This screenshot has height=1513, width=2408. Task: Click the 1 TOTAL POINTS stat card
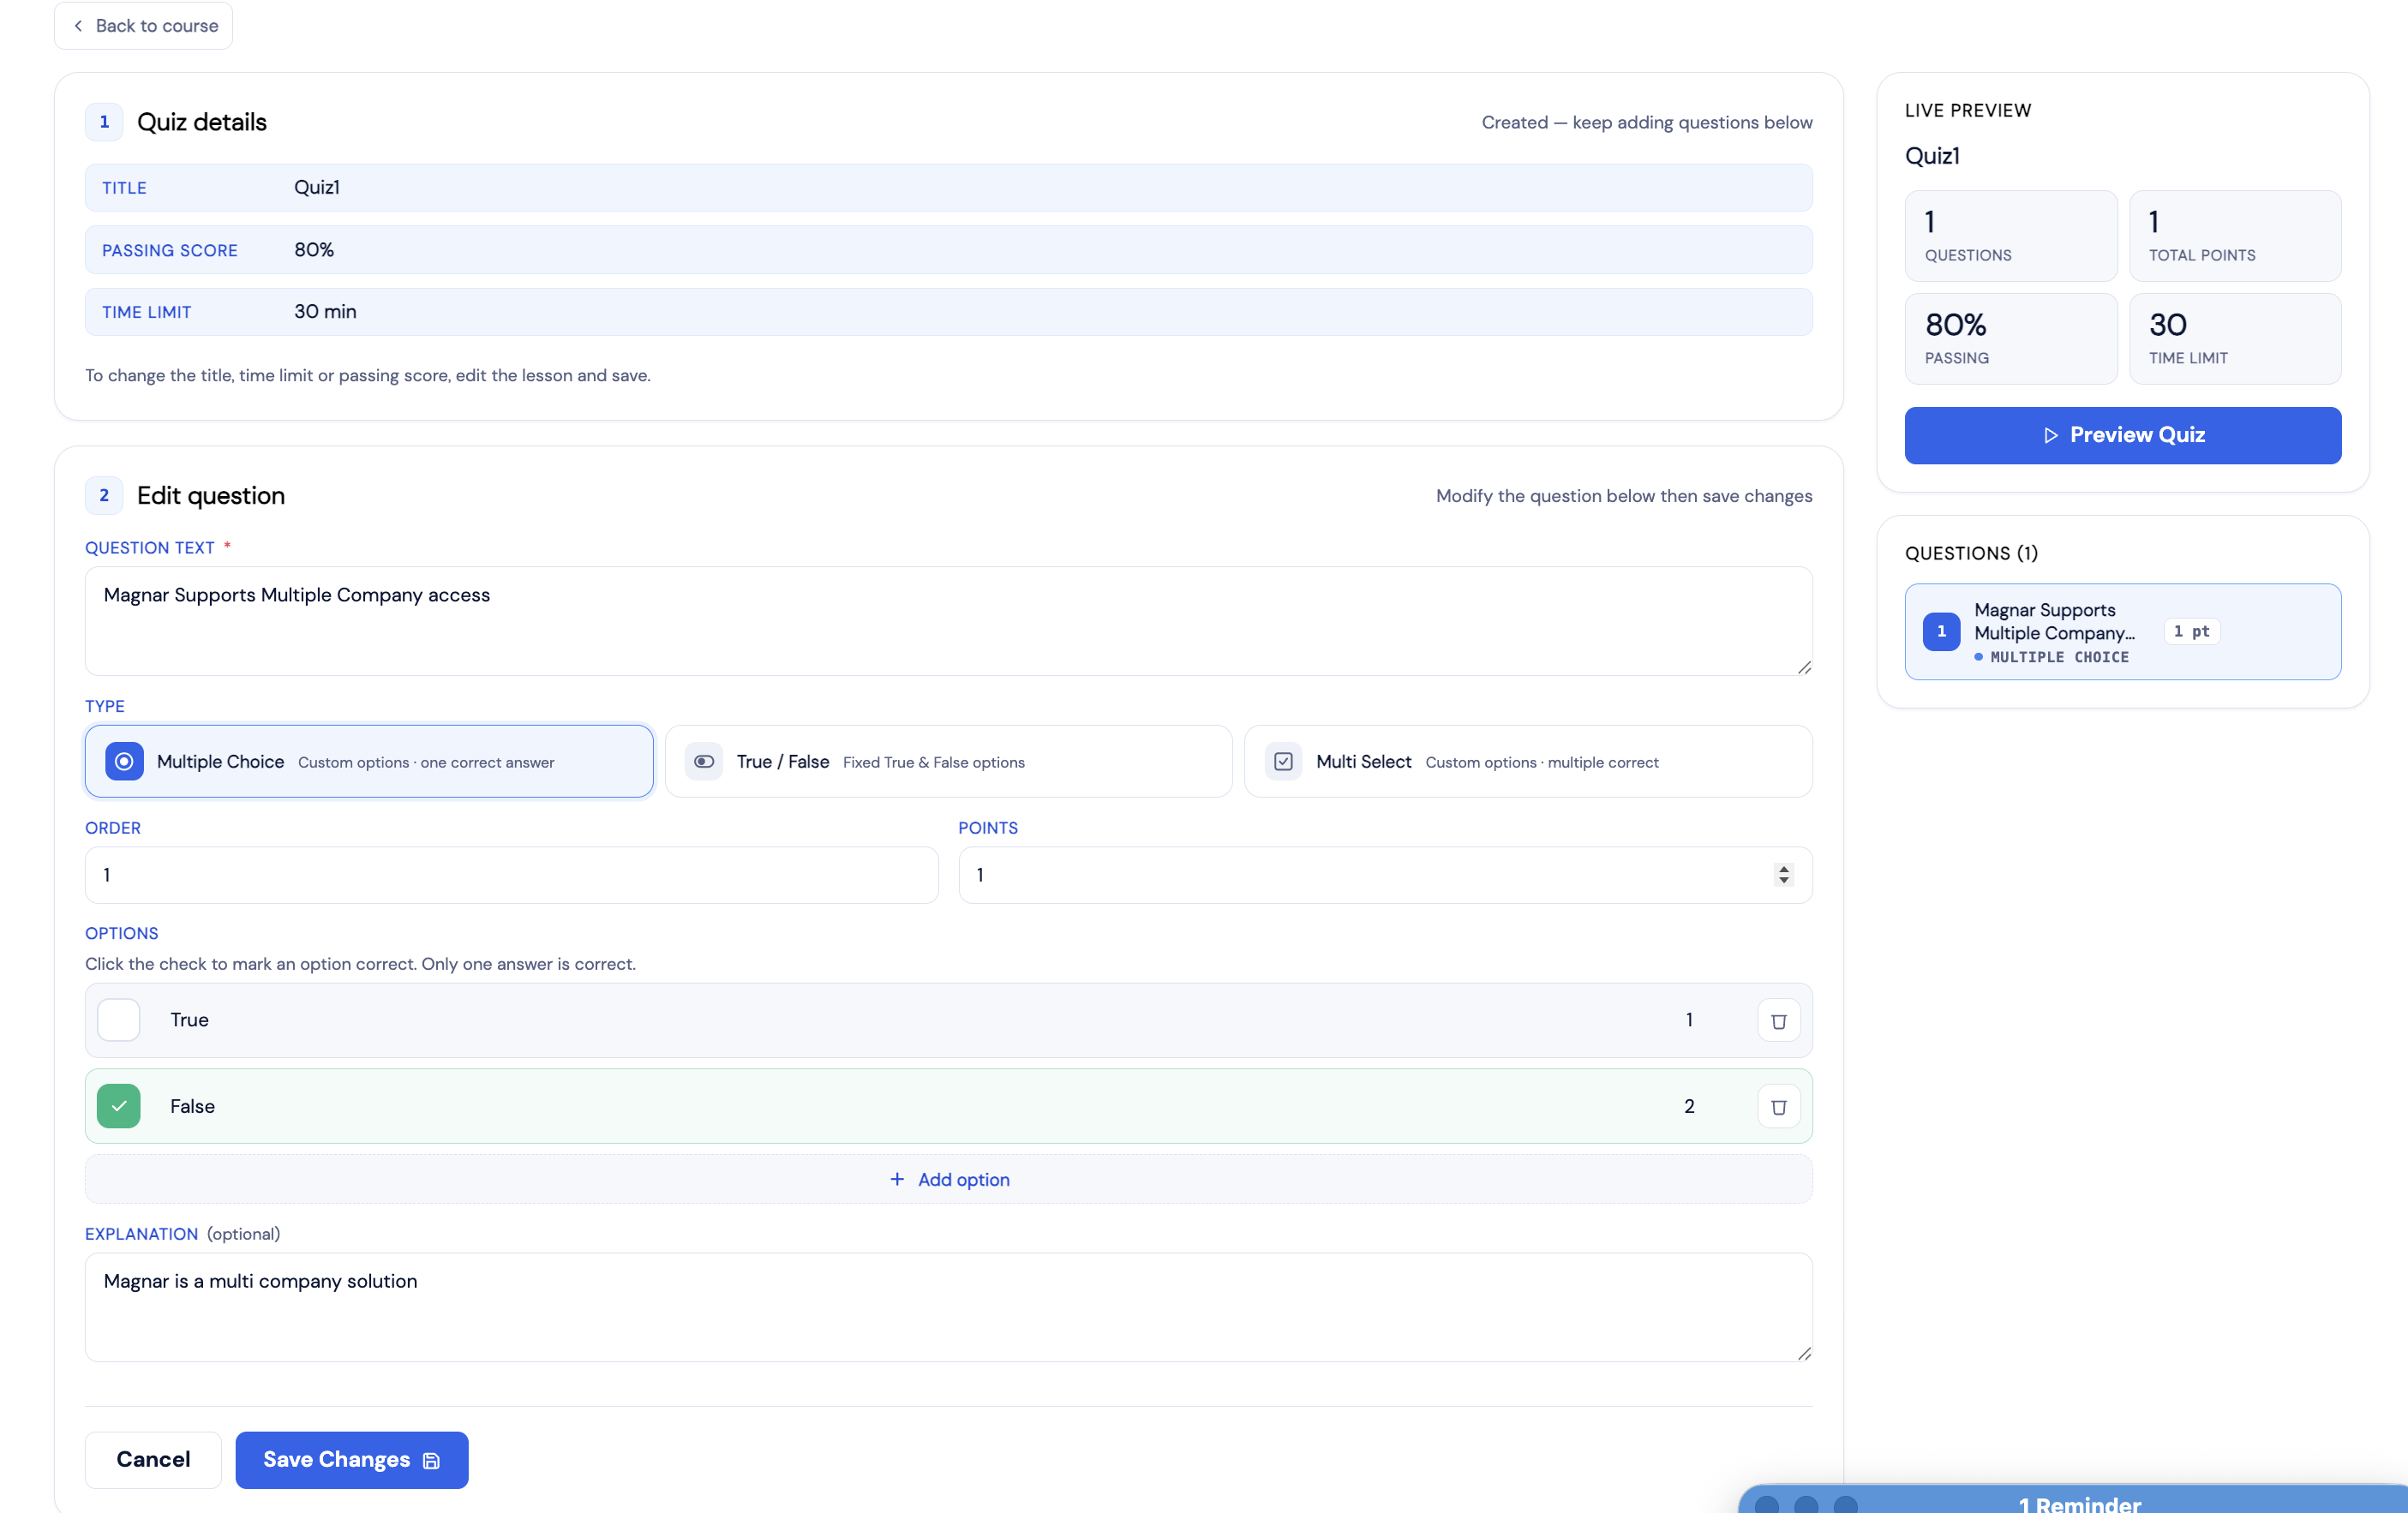(2234, 236)
